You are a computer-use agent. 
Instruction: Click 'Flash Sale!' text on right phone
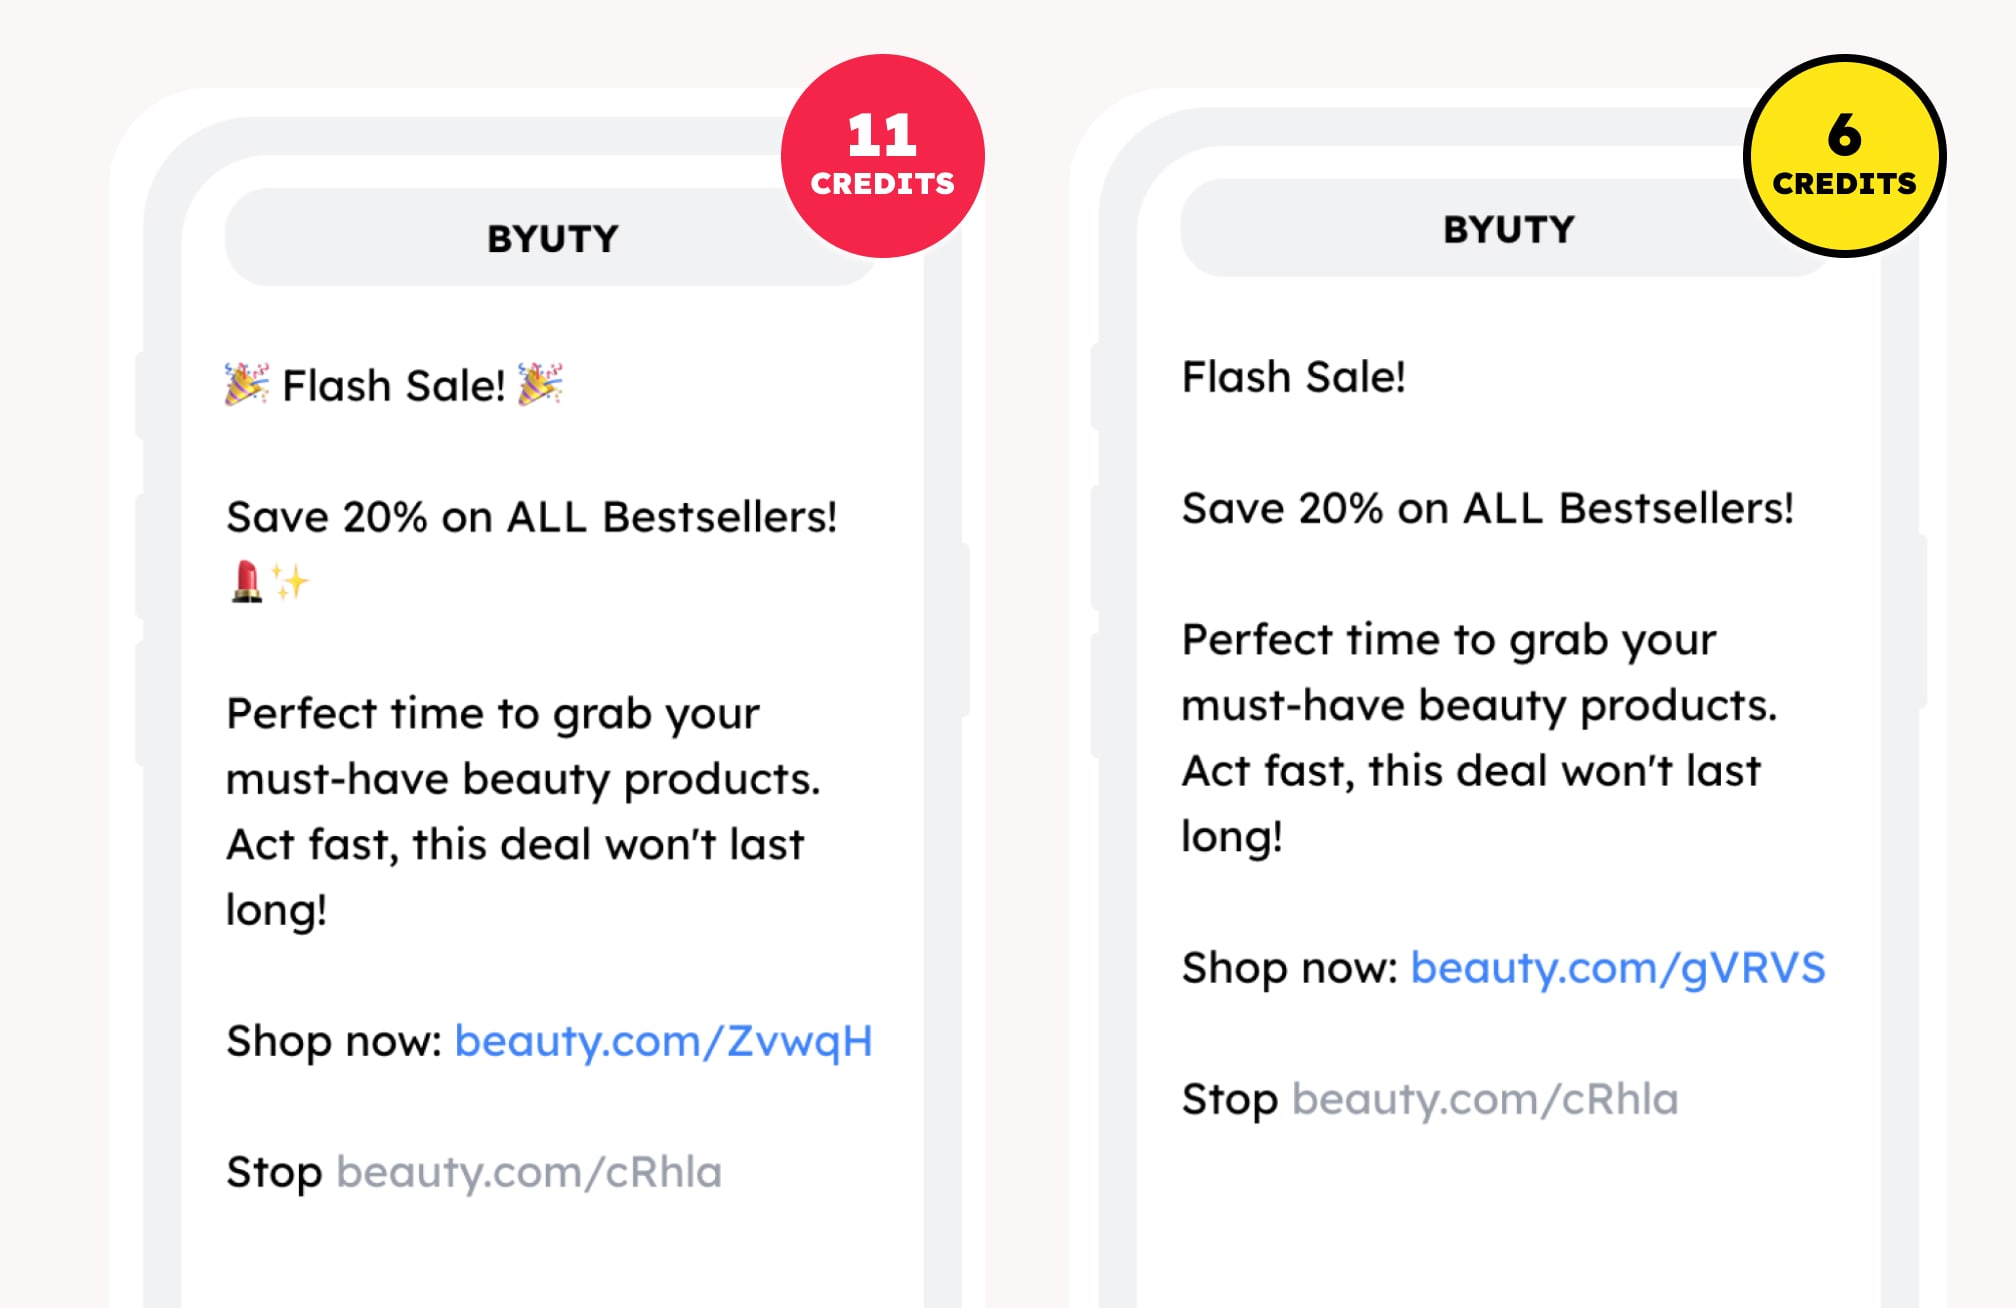(1293, 377)
